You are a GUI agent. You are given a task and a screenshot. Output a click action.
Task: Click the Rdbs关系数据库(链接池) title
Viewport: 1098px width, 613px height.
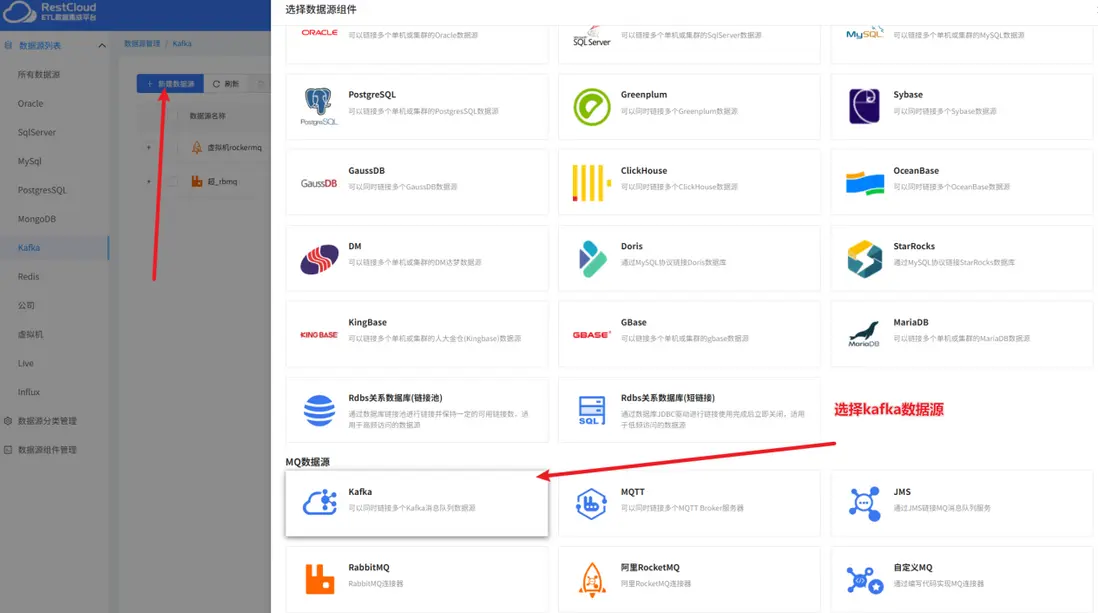[x=395, y=398]
